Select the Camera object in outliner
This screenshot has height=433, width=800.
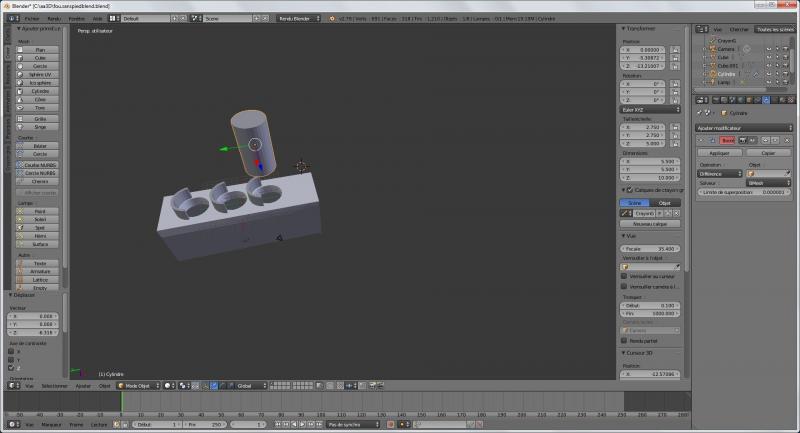click(x=726, y=48)
